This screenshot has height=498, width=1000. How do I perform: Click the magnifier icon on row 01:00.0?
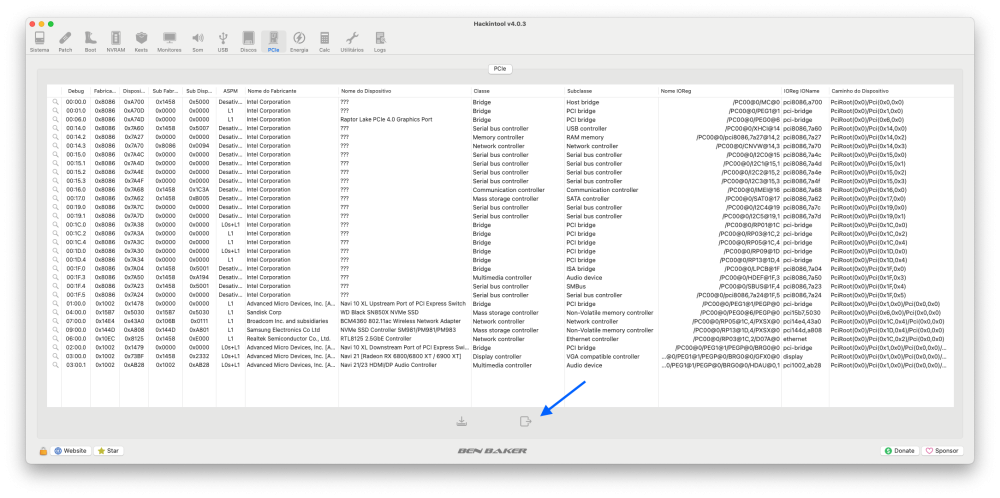tap(55, 304)
